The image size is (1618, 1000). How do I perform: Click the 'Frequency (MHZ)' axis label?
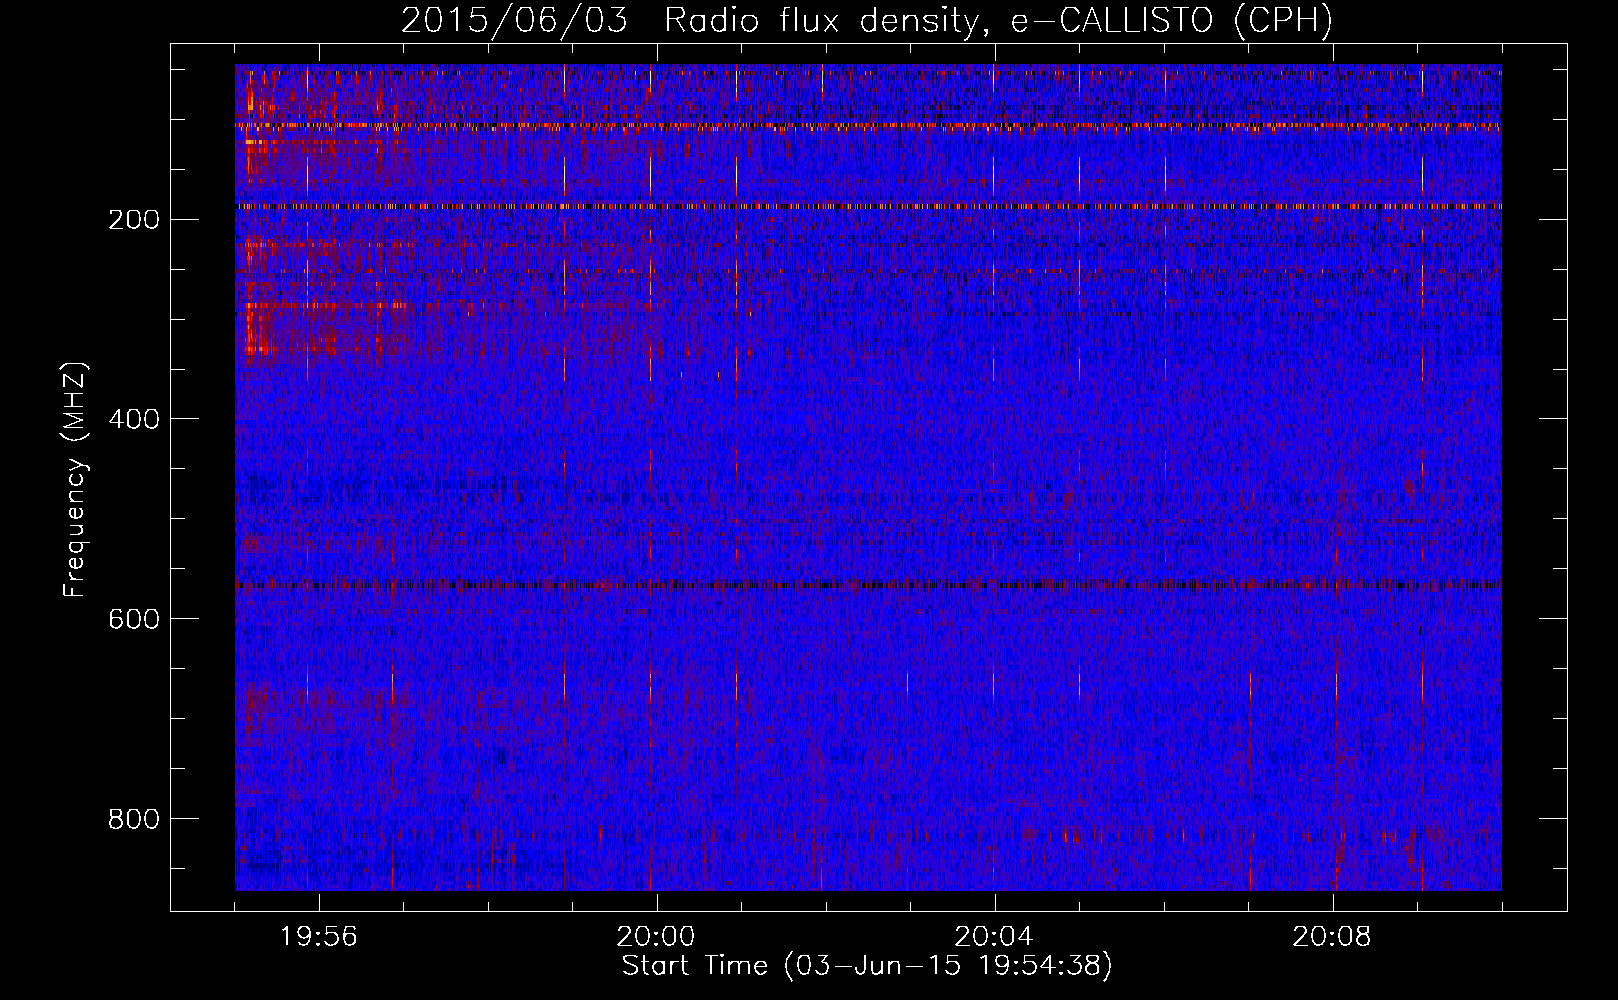click(x=75, y=480)
